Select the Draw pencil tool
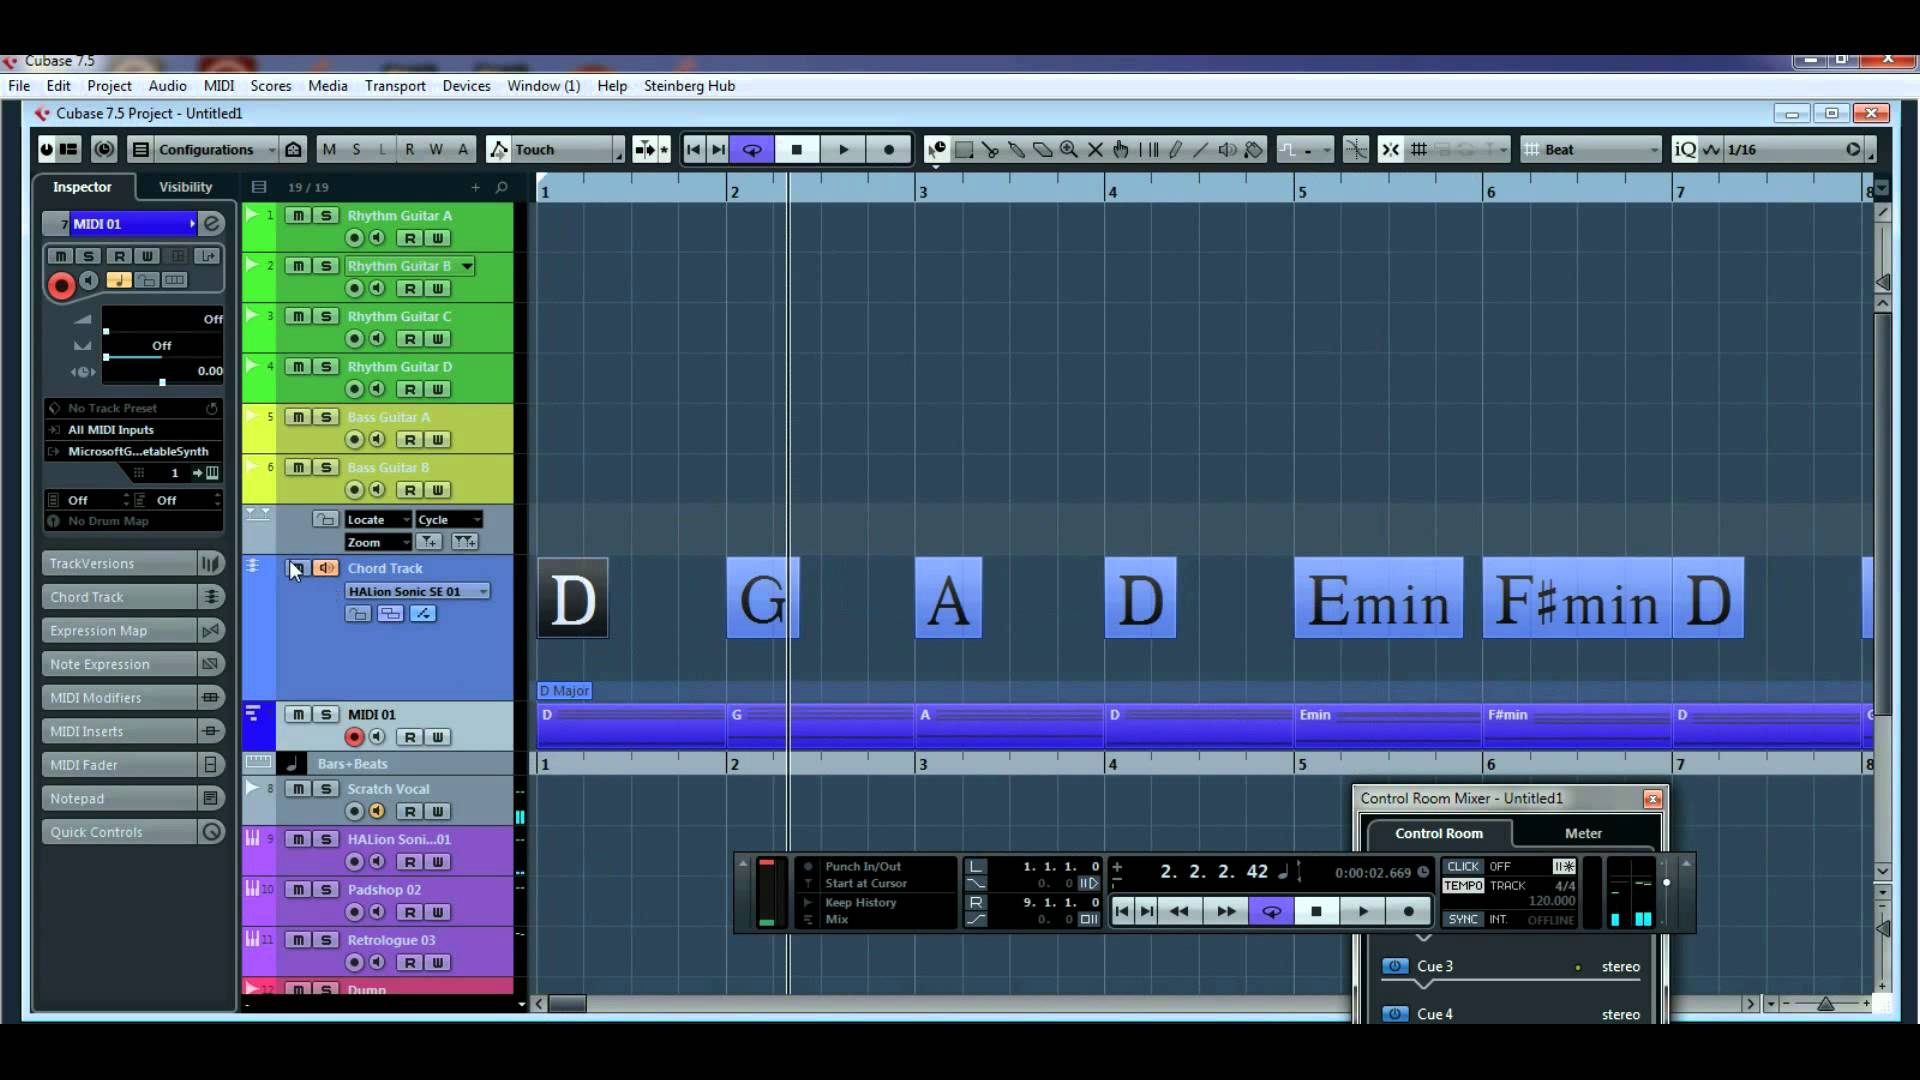Viewport: 1920px width, 1080px height. coord(1175,150)
